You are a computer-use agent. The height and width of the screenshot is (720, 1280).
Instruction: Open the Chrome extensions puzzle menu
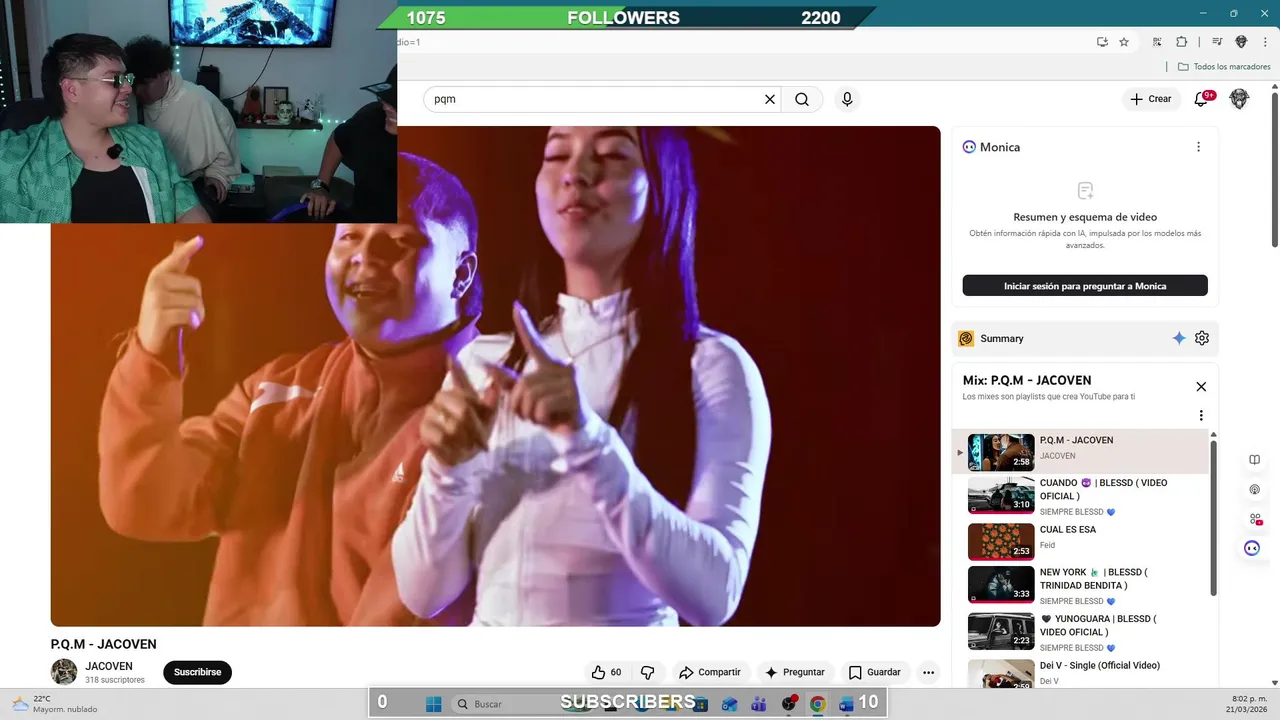[1181, 42]
